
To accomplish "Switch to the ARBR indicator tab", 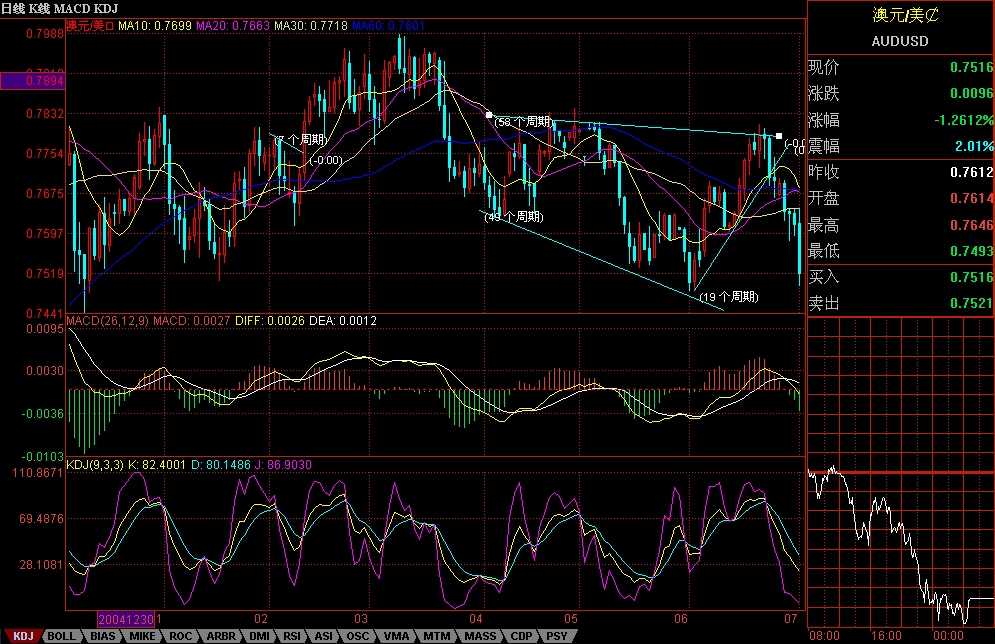I will click(x=220, y=635).
